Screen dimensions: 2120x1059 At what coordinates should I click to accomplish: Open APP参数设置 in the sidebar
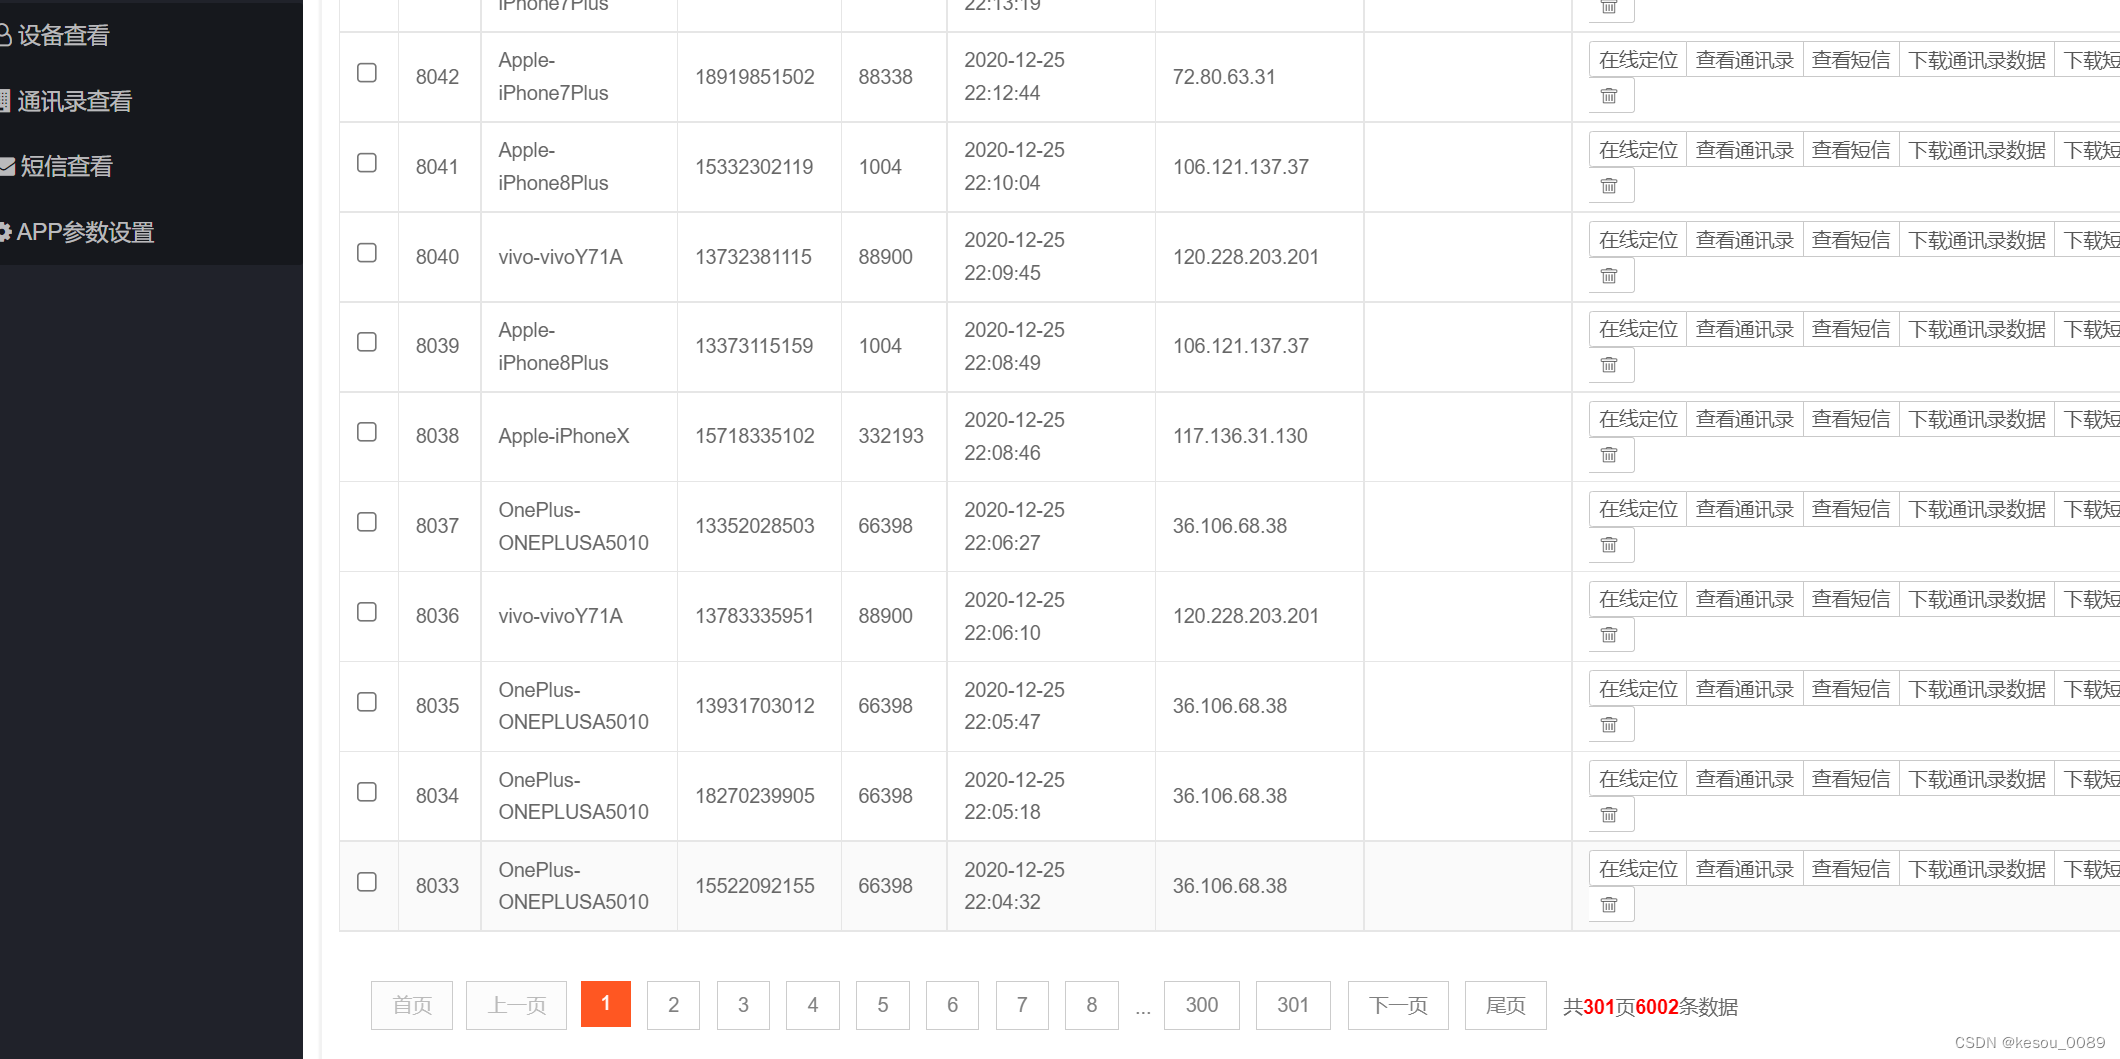click(x=86, y=232)
